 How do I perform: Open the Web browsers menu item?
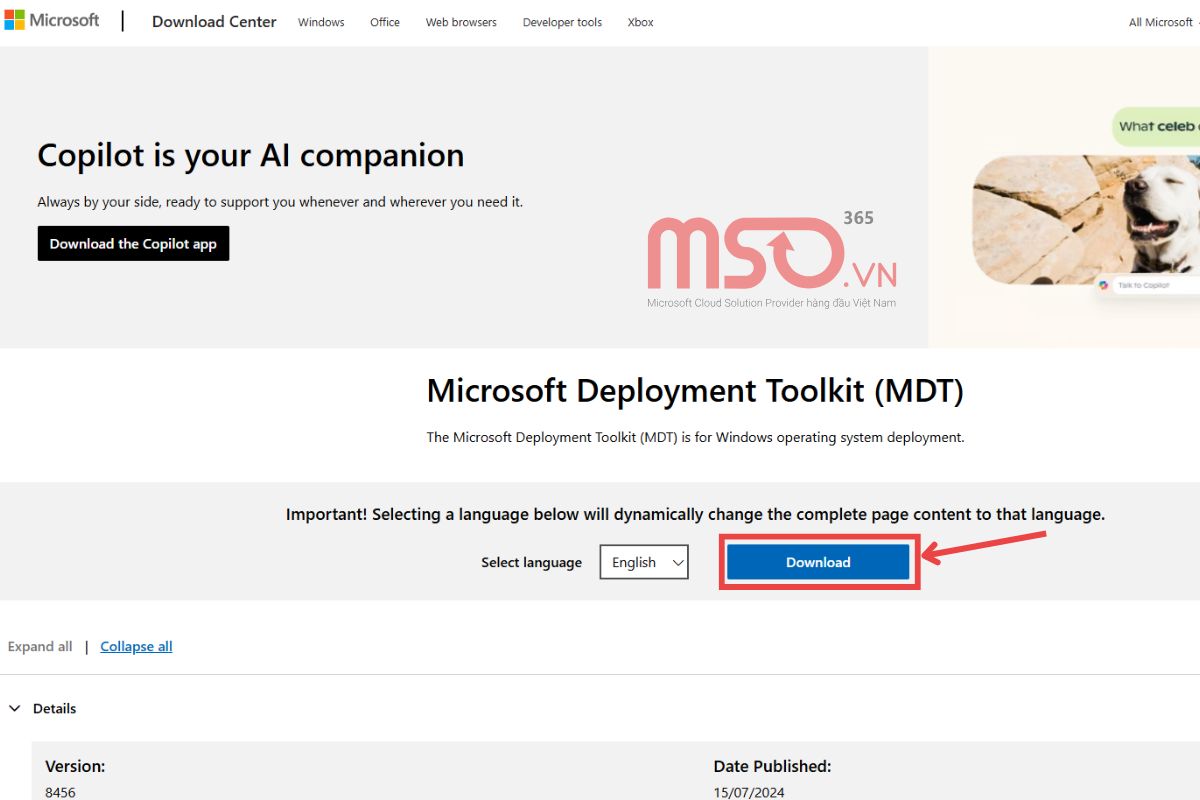click(461, 22)
